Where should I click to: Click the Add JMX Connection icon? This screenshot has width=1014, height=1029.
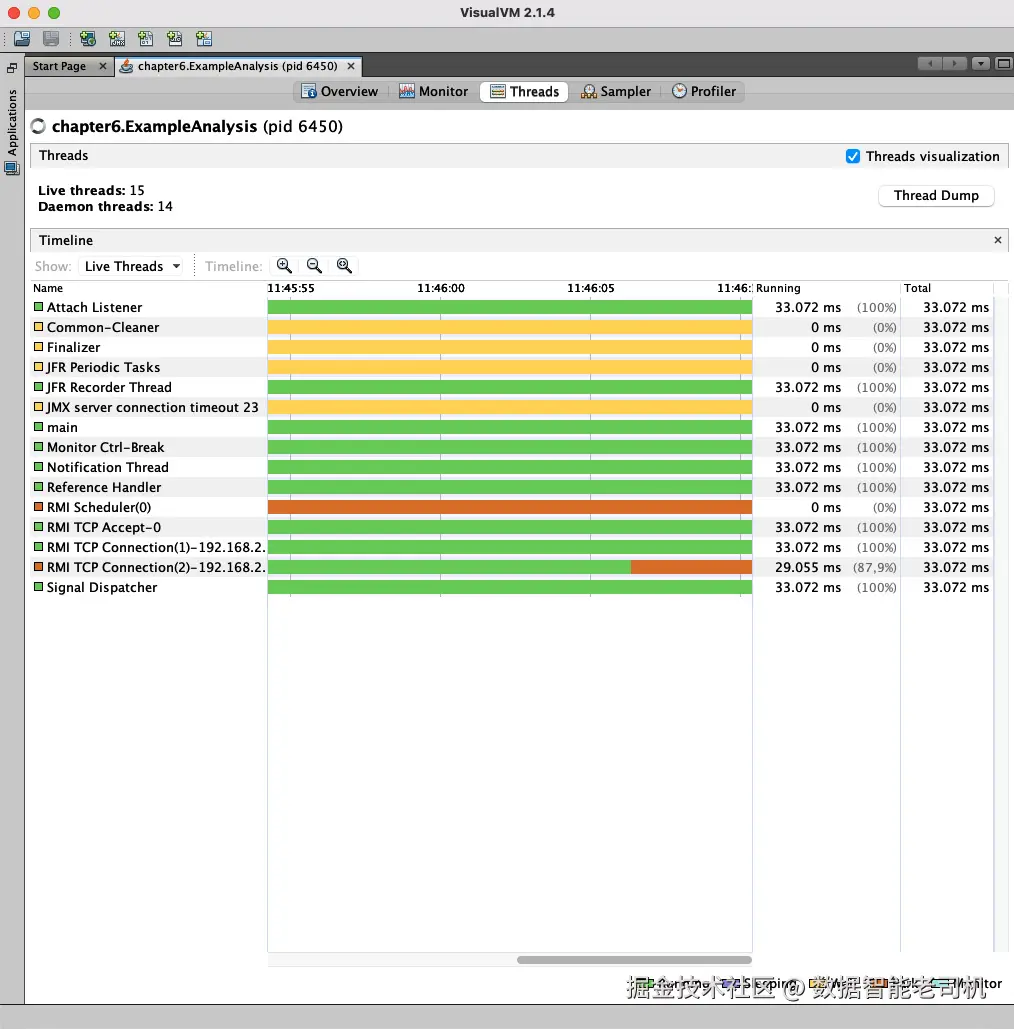[117, 39]
